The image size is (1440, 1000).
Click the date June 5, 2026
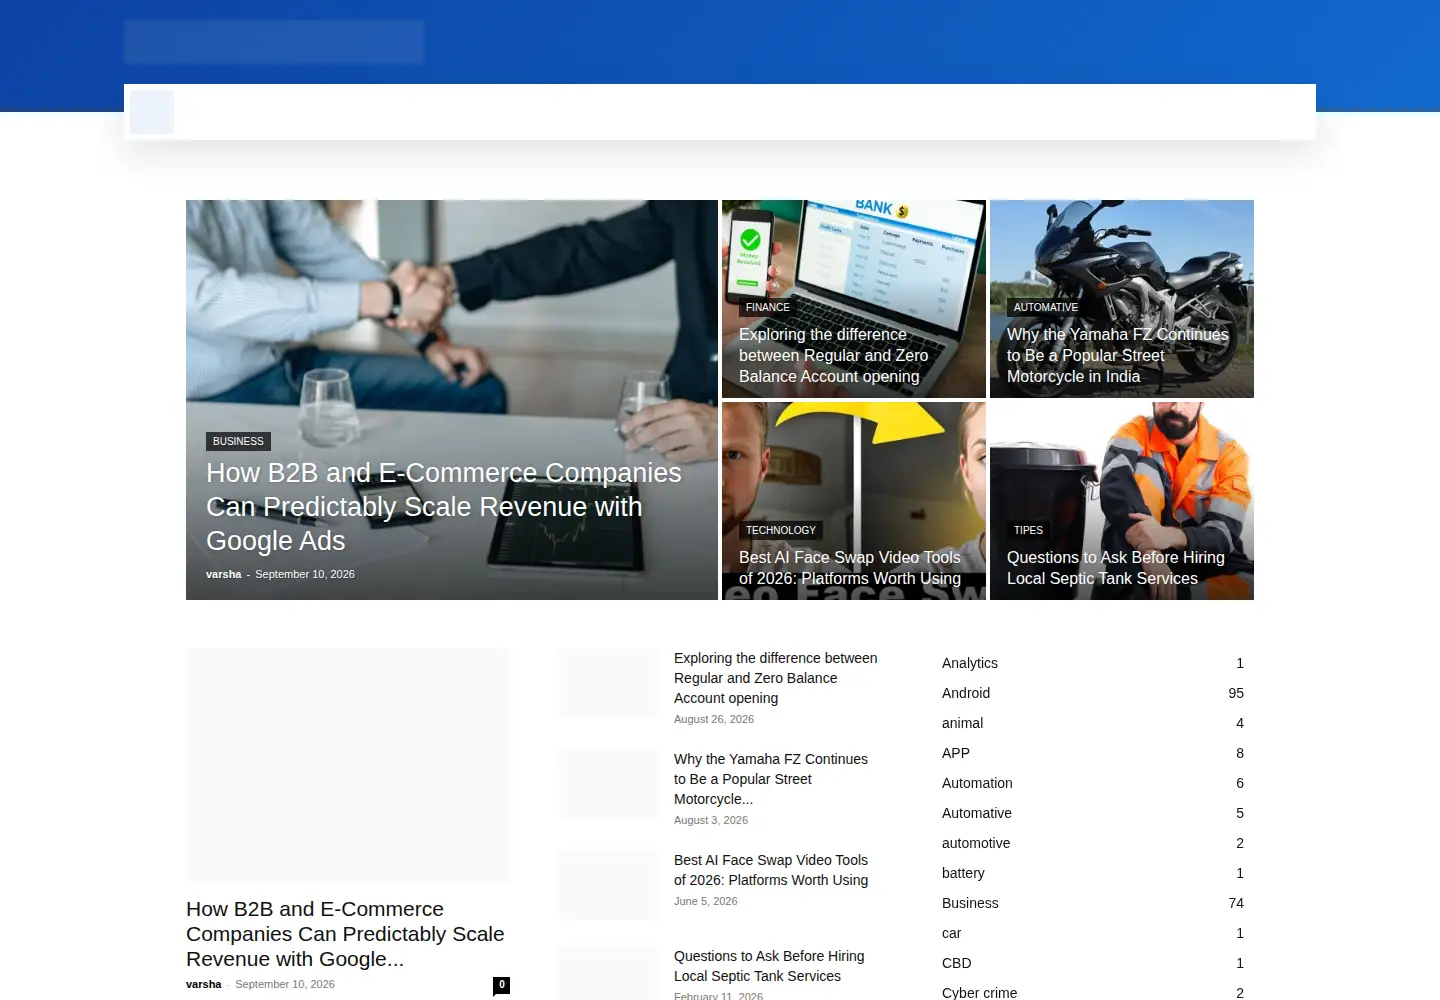pyautogui.click(x=706, y=901)
